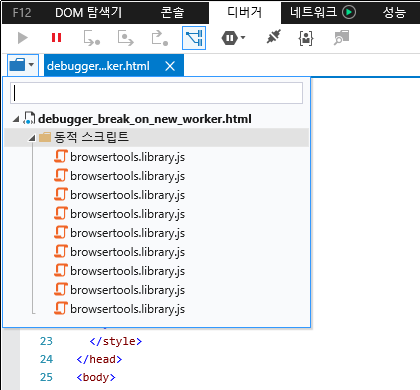Viewport: 420px width, 390px height.
Task: Collapse the debugger_break_on_new_worker.html tree node
Action: click(16, 119)
